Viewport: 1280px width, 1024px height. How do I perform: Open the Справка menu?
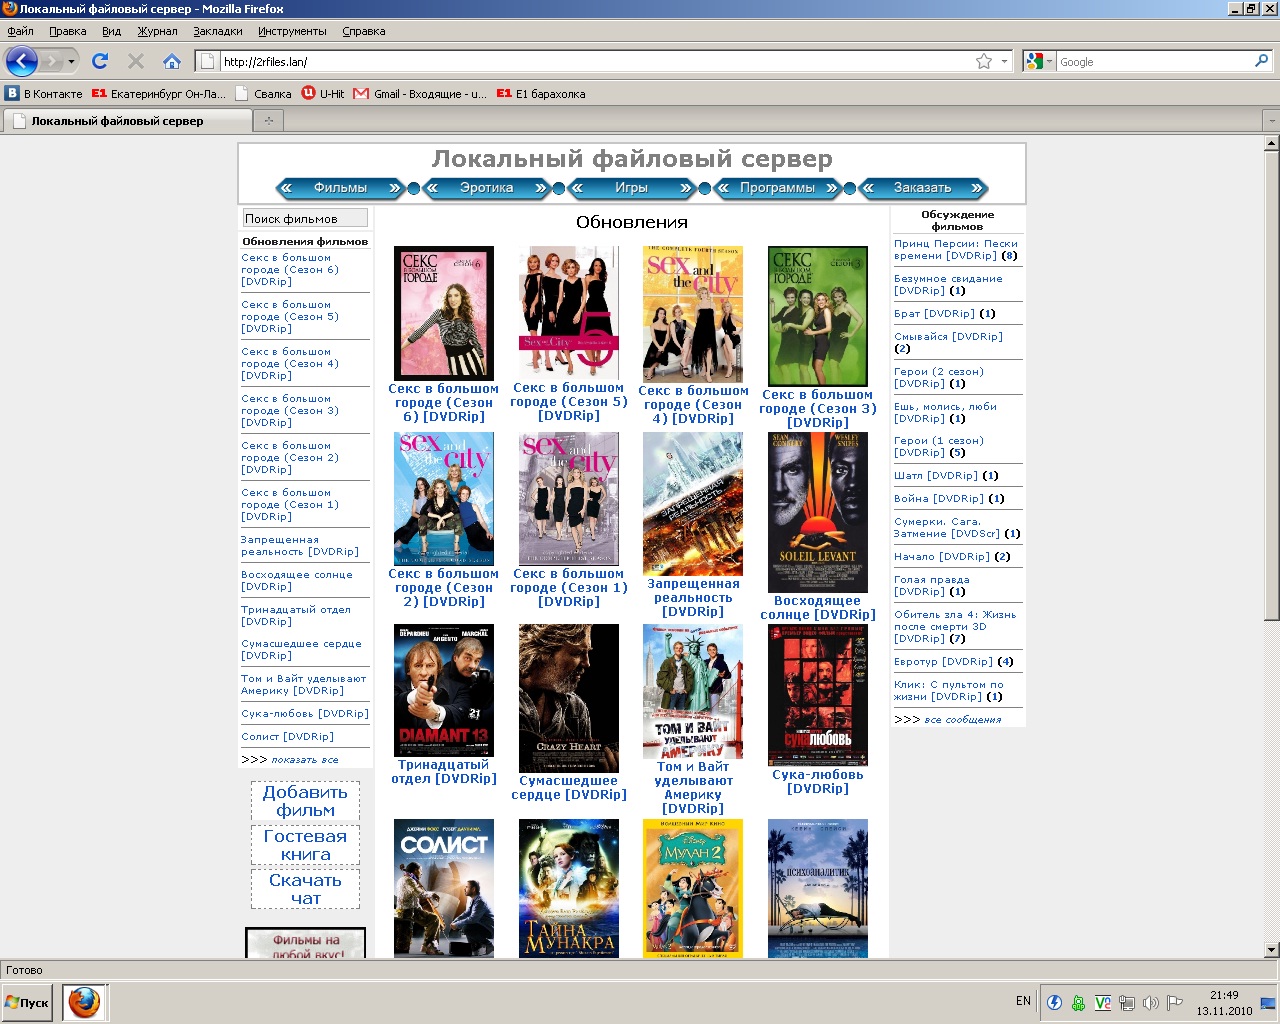click(364, 31)
